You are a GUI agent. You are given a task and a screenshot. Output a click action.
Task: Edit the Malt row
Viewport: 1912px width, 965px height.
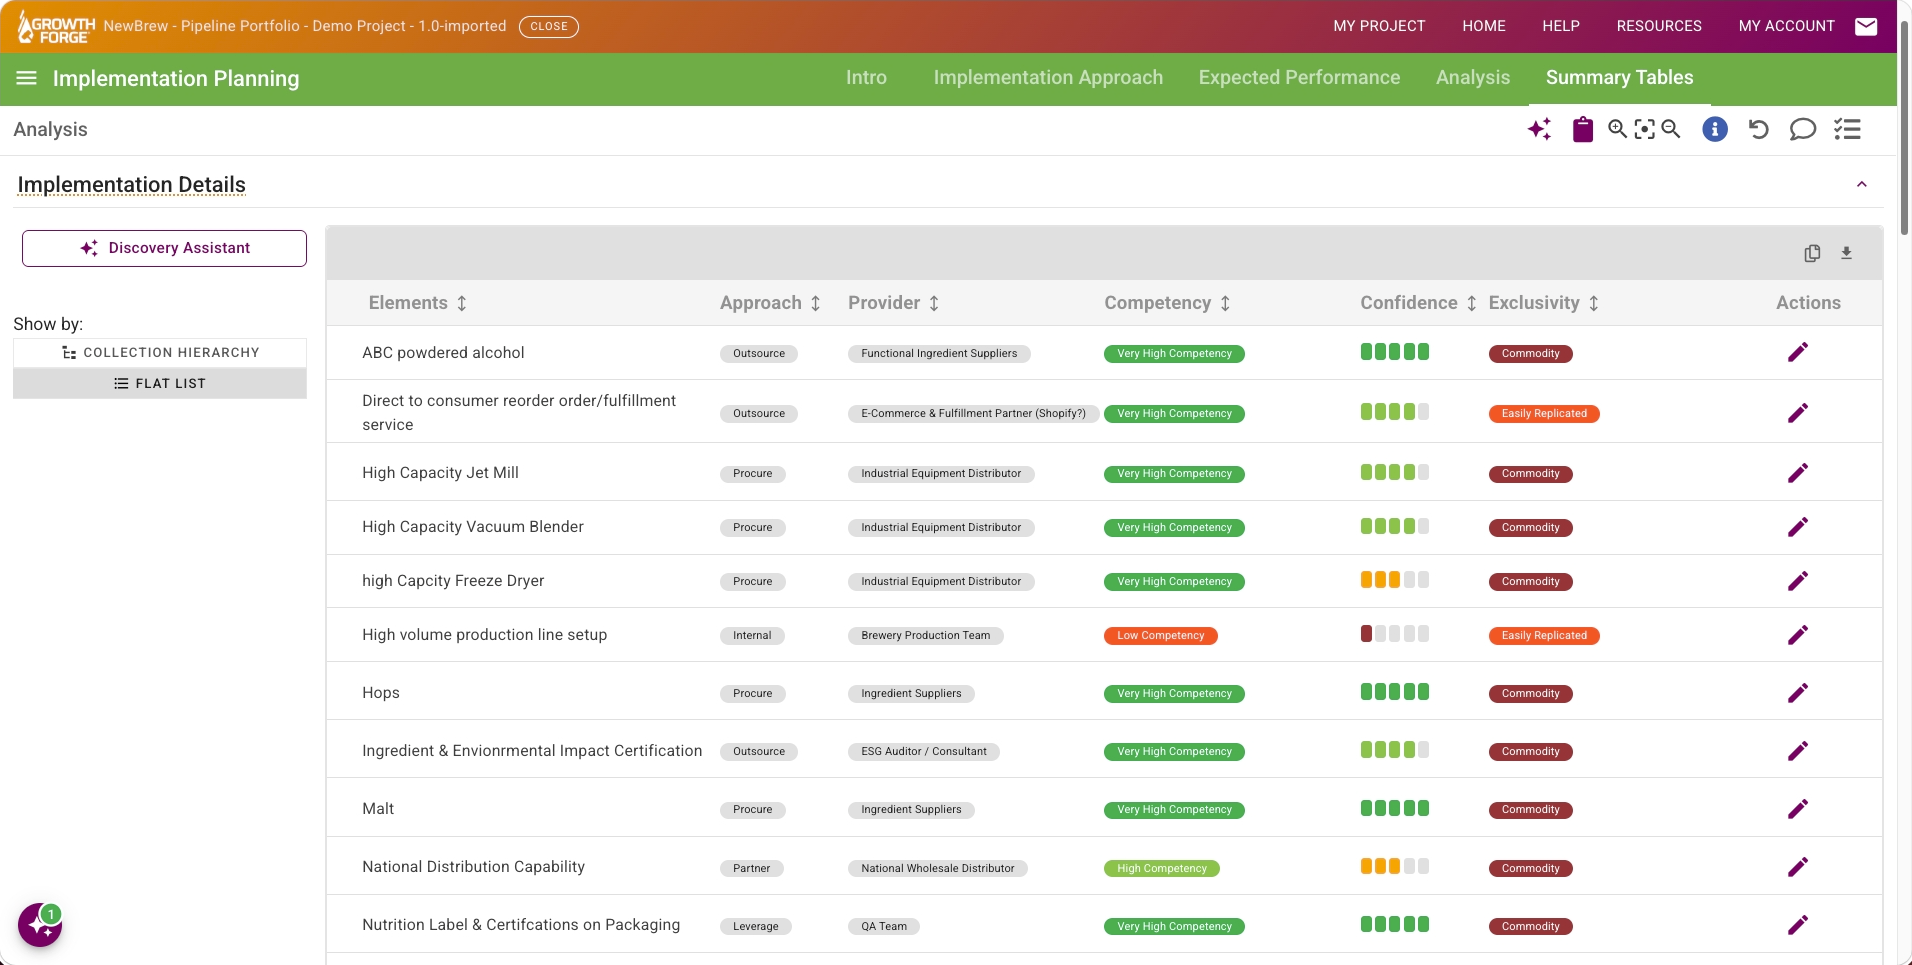(1798, 808)
